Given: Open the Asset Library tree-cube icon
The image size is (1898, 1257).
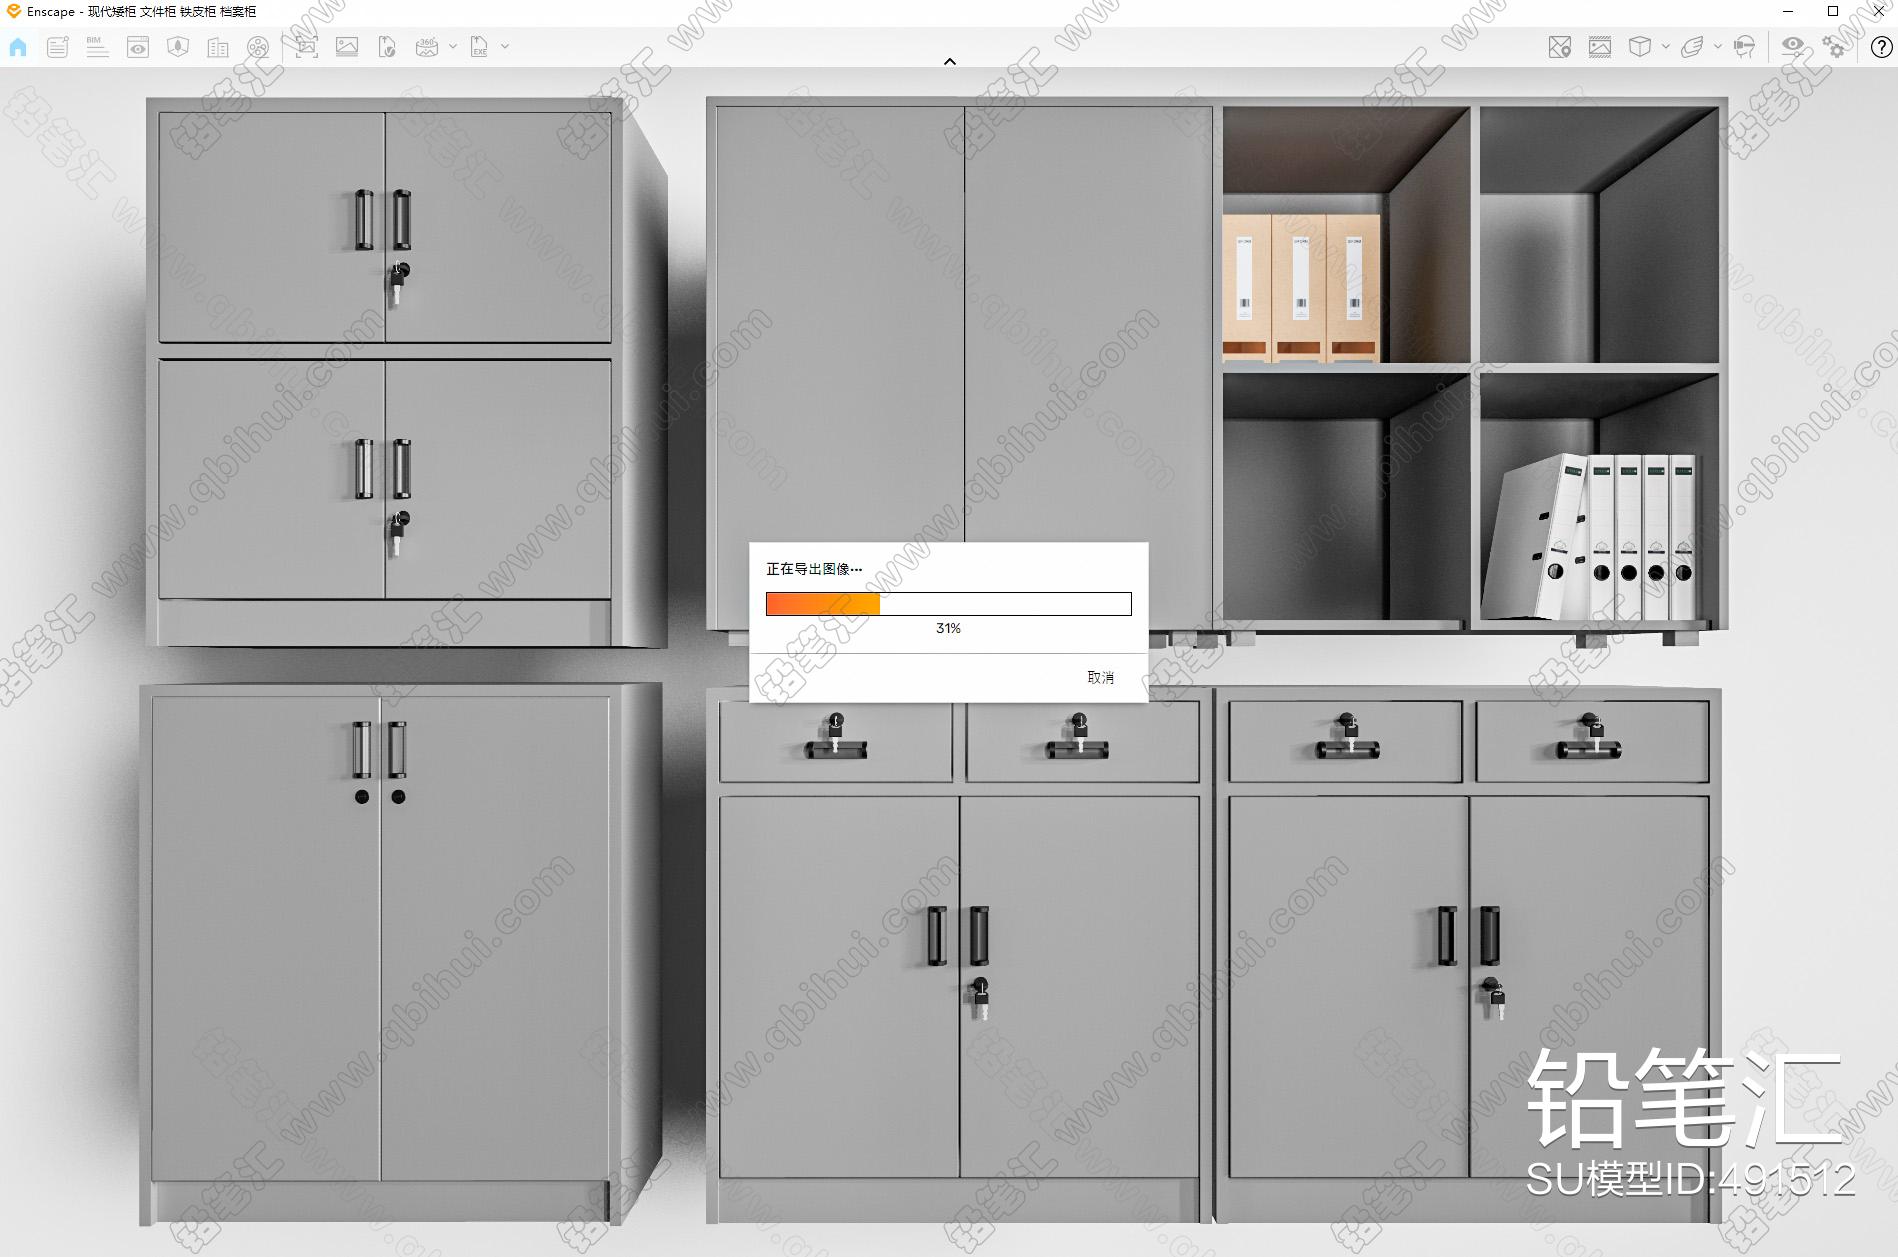Looking at the screenshot, I should (178, 47).
